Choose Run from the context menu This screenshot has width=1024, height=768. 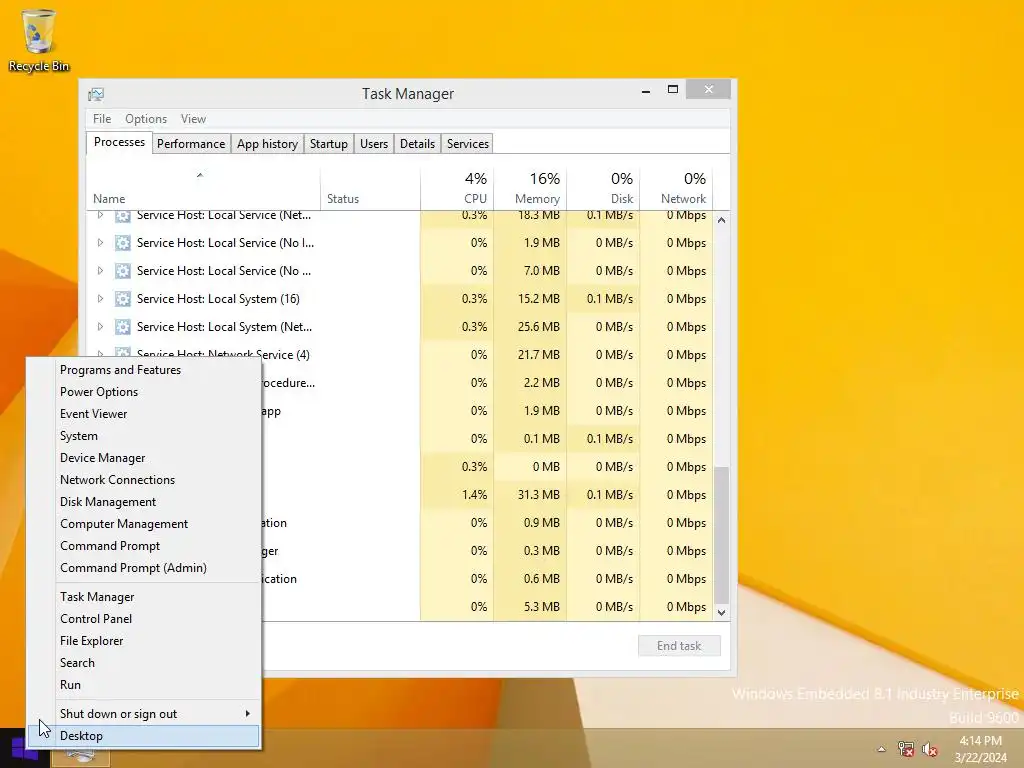coord(144,685)
